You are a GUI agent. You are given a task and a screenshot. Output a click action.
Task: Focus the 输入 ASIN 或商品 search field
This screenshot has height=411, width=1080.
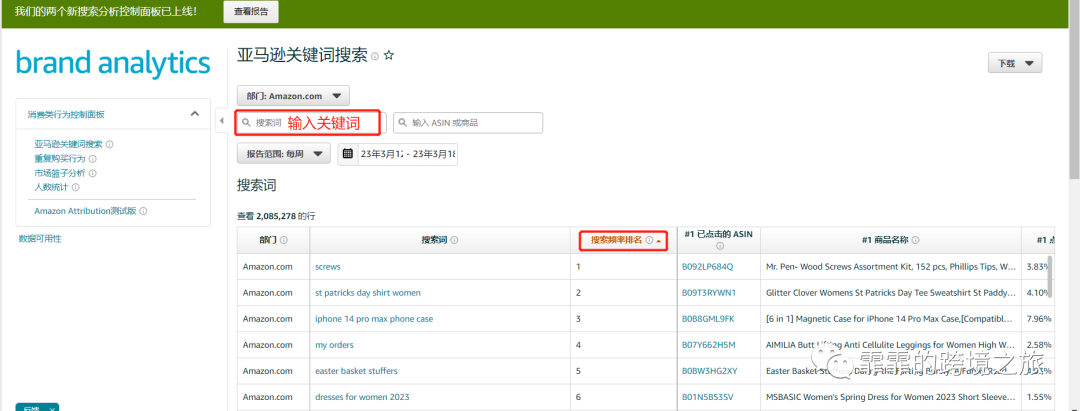[468, 123]
